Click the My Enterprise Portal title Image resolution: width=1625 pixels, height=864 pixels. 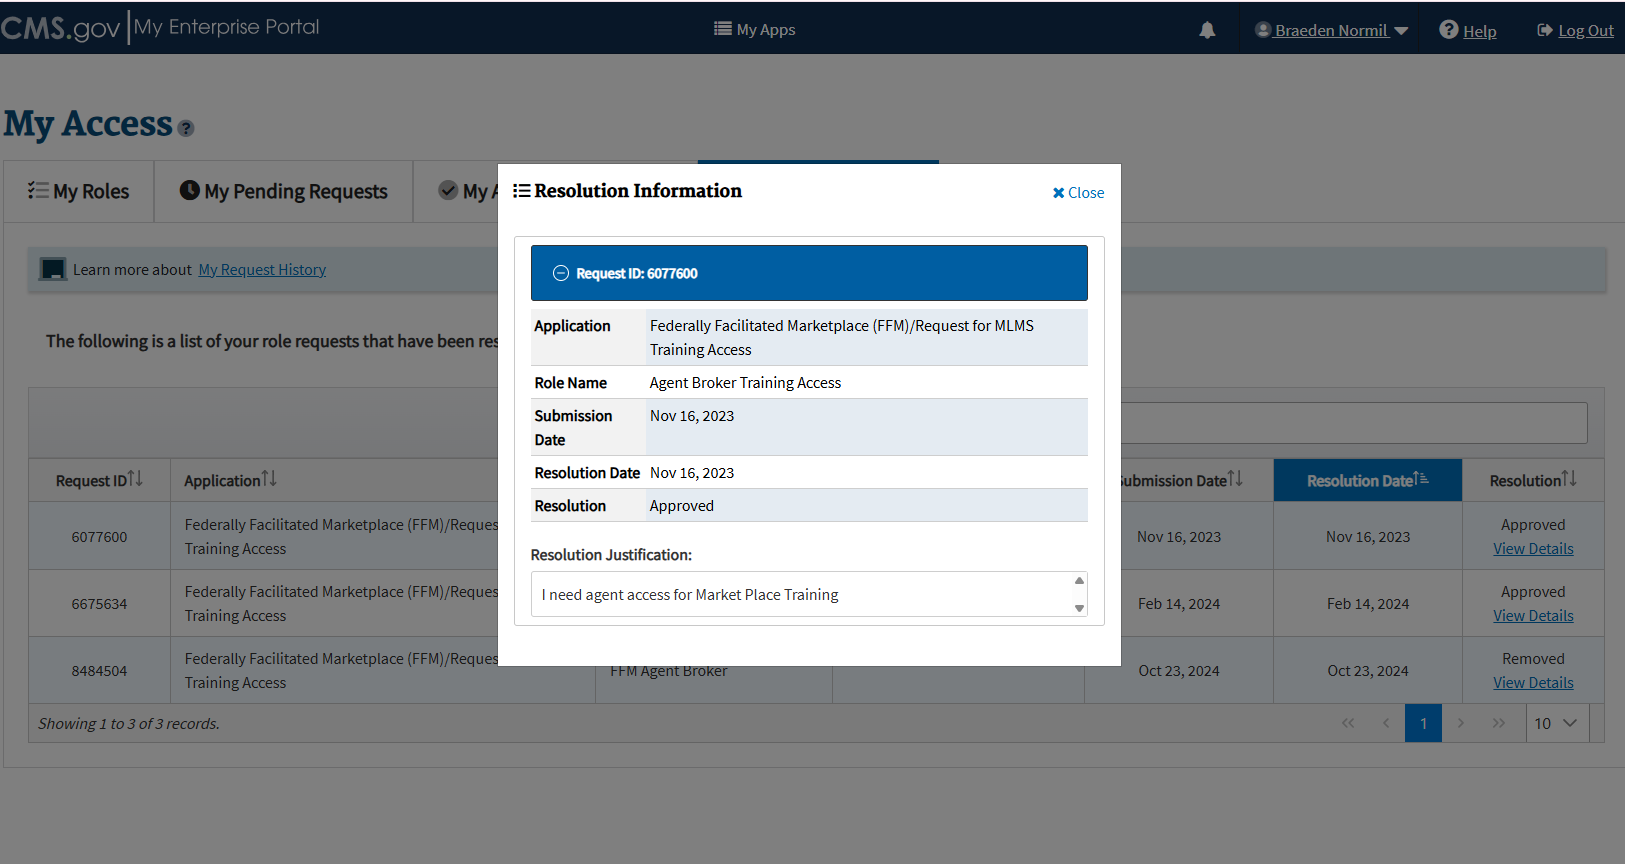227,27
